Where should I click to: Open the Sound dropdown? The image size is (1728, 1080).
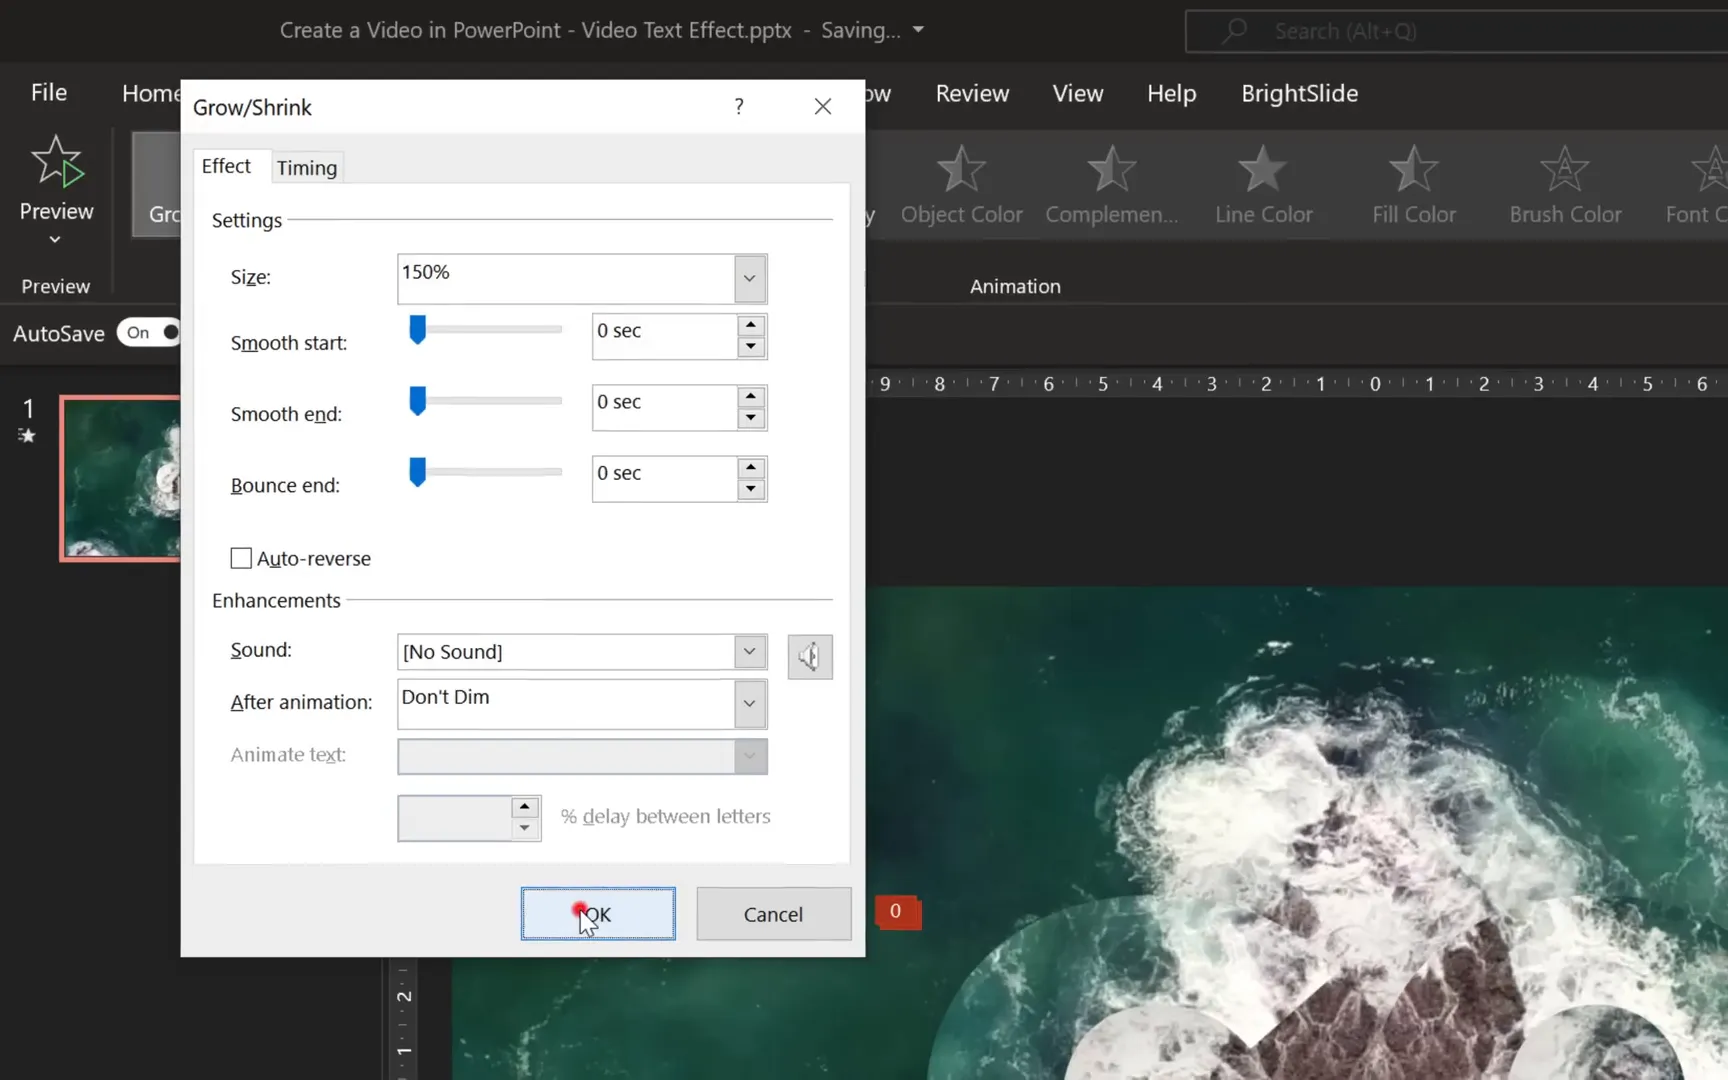coord(749,651)
